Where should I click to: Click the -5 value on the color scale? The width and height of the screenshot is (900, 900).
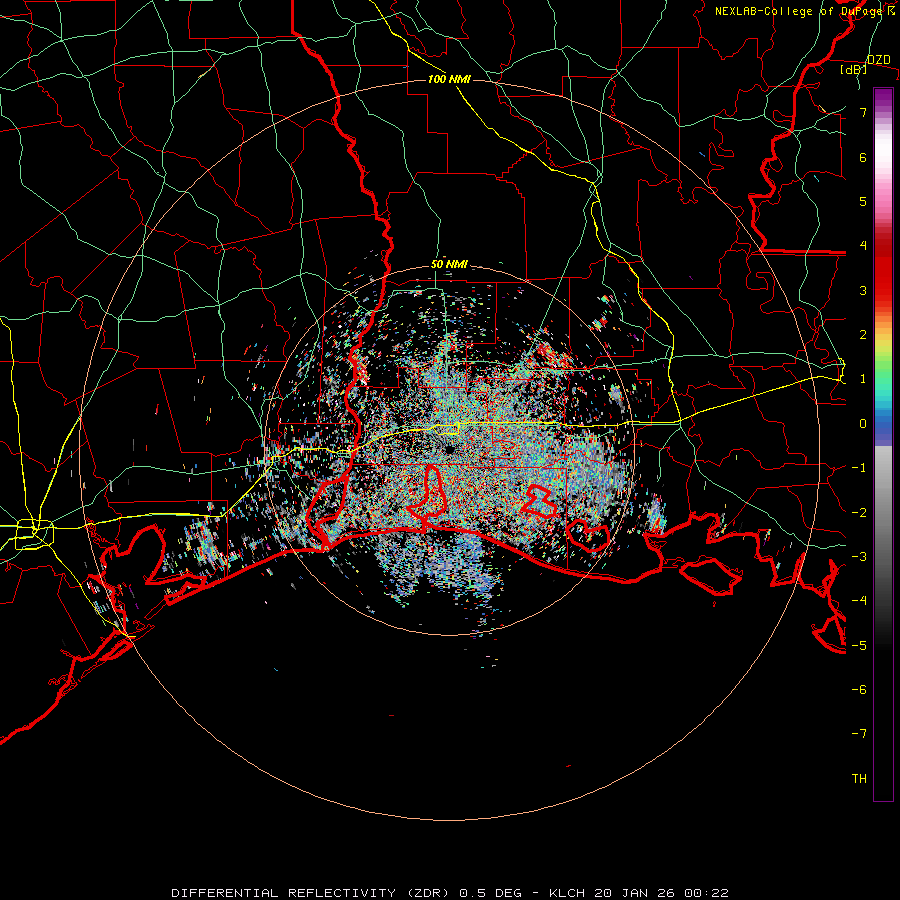coord(859,646)
